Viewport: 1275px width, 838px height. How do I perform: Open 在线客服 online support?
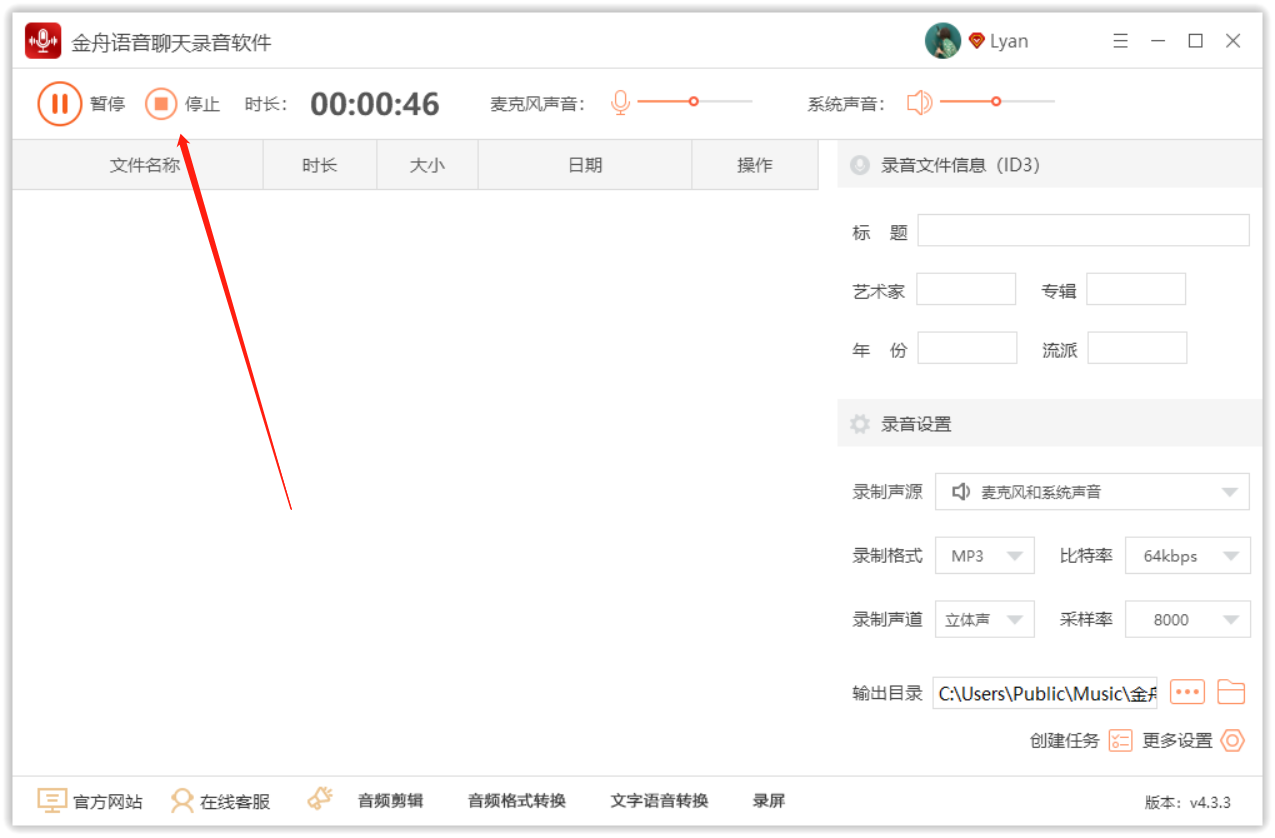235,801
